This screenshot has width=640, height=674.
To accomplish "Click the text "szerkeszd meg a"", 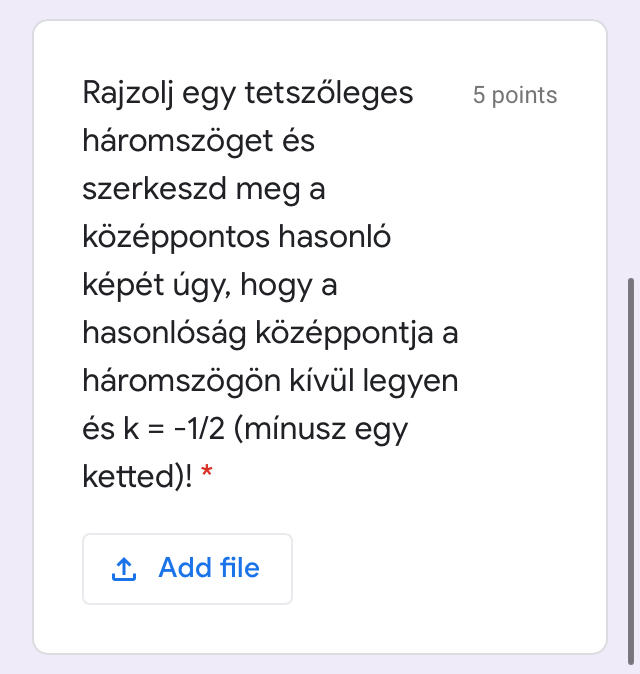I will (x=203, y=189).
